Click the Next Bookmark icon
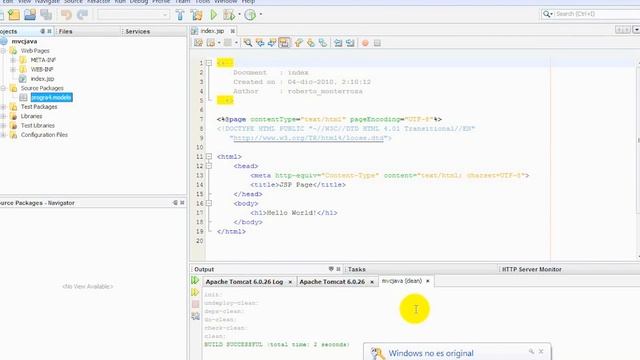Screen dimensions: 640x360 point(311,43)
